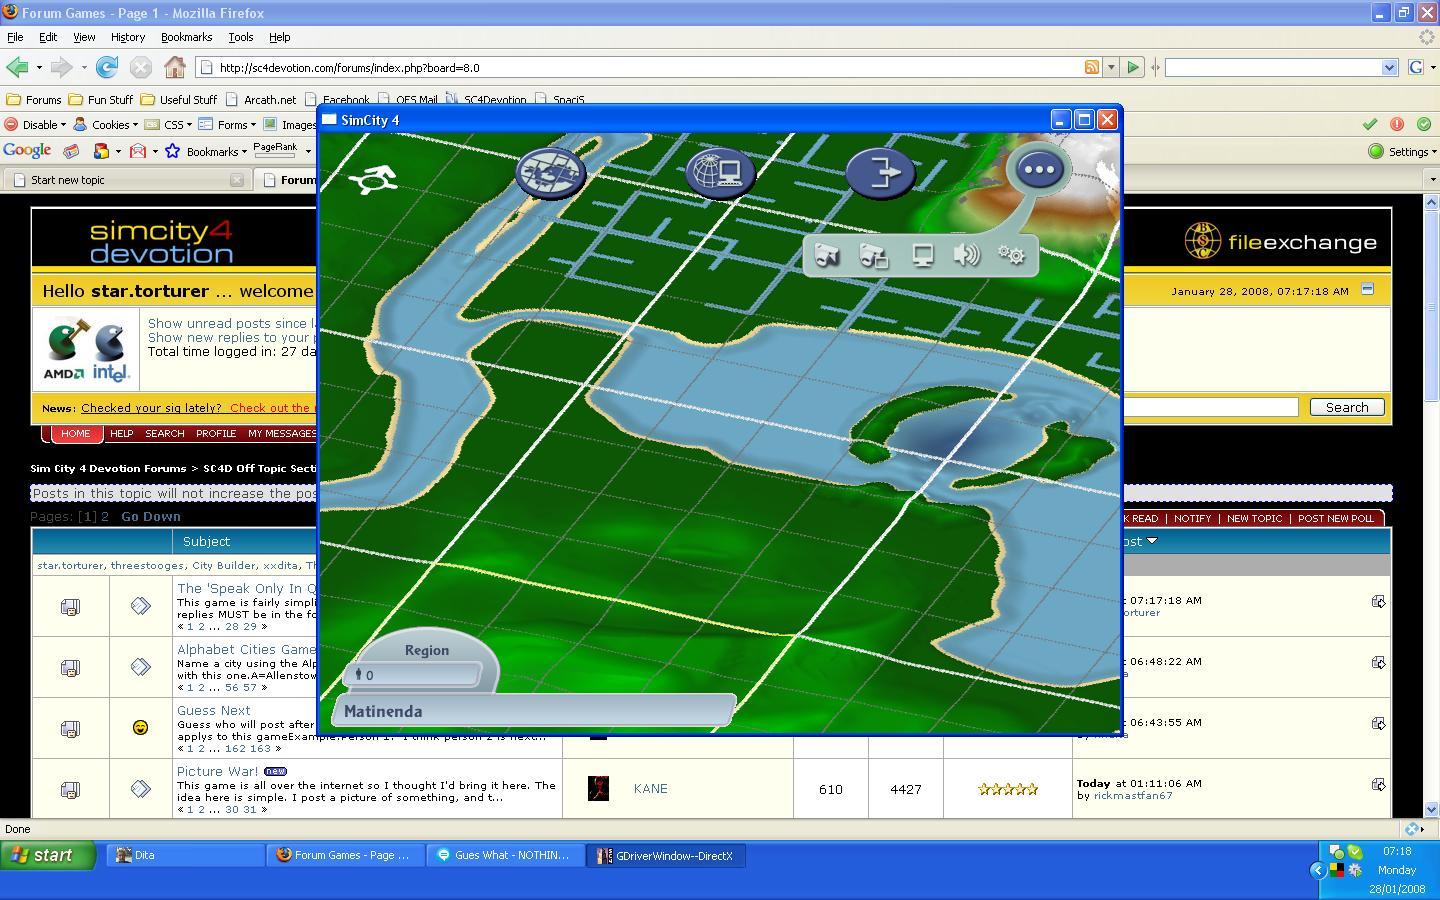Click the monitor display settings icon
1440x900 pixels.
922,255
